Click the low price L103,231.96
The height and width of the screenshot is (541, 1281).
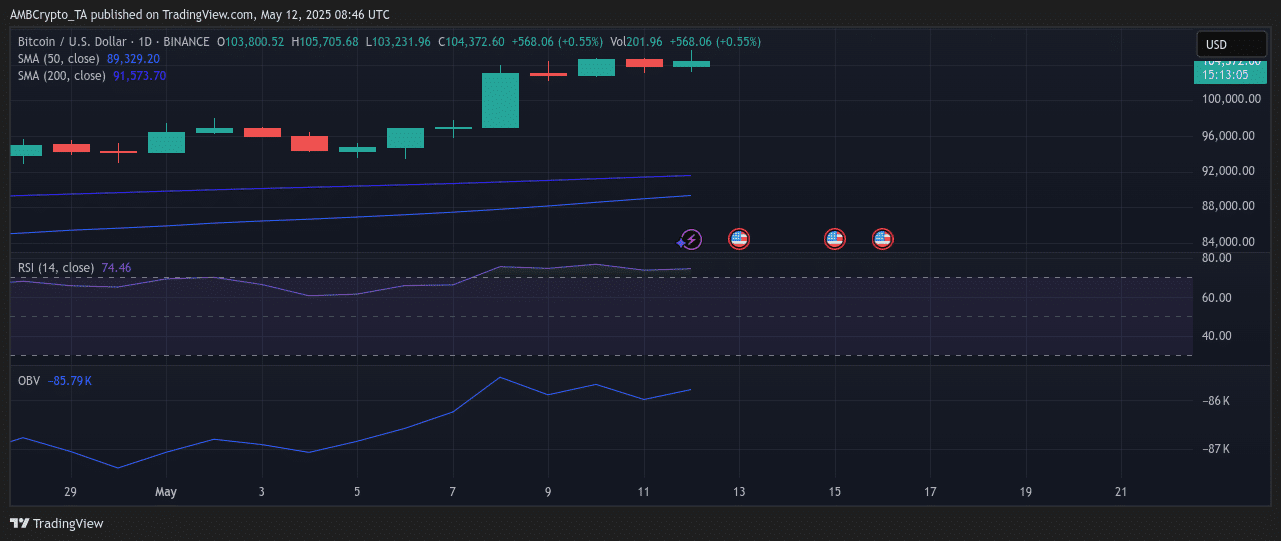tap(398, 42)
